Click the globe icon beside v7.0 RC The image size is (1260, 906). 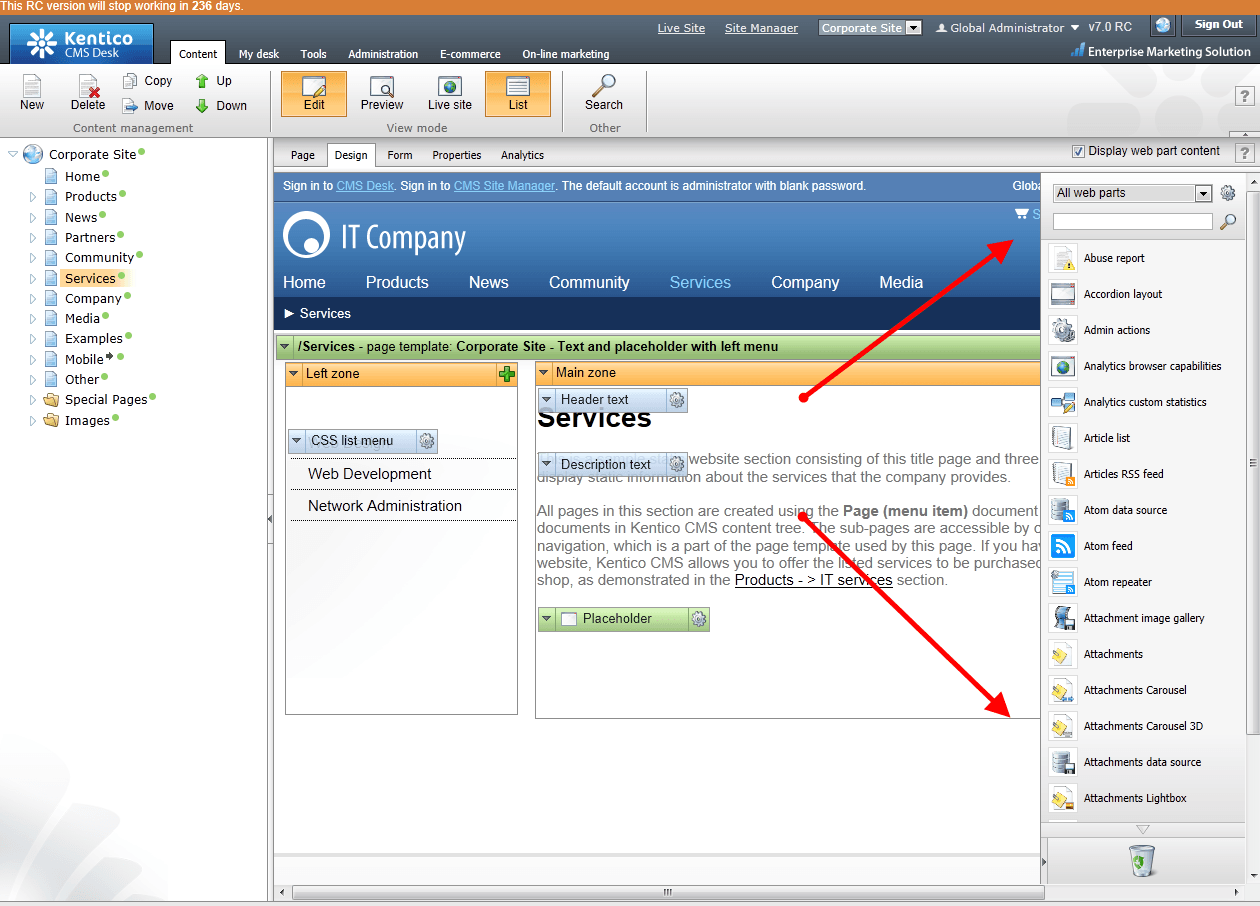coord(1162,26)
